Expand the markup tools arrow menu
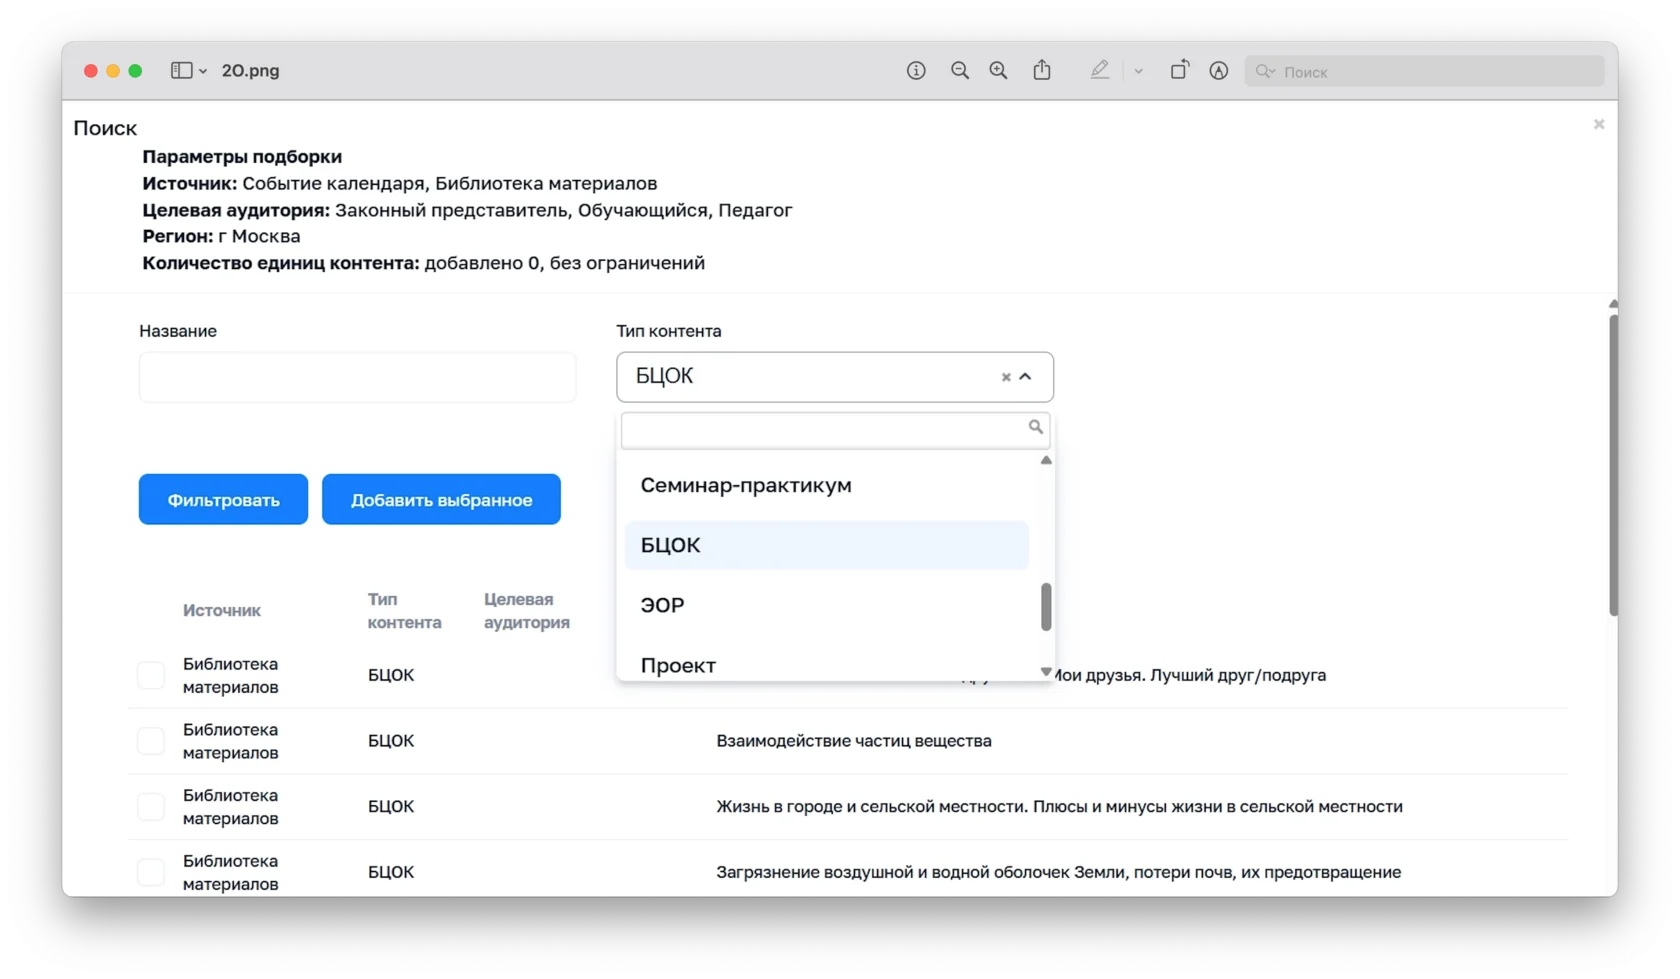Image resolution: width=1680 pixels, height=979 pixels. (x=1138, y=71)
